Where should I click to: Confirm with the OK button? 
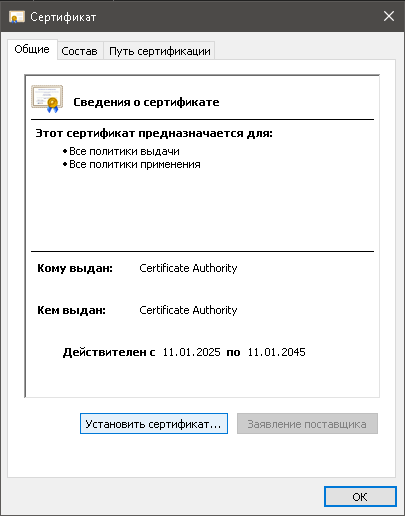point(360,497)
